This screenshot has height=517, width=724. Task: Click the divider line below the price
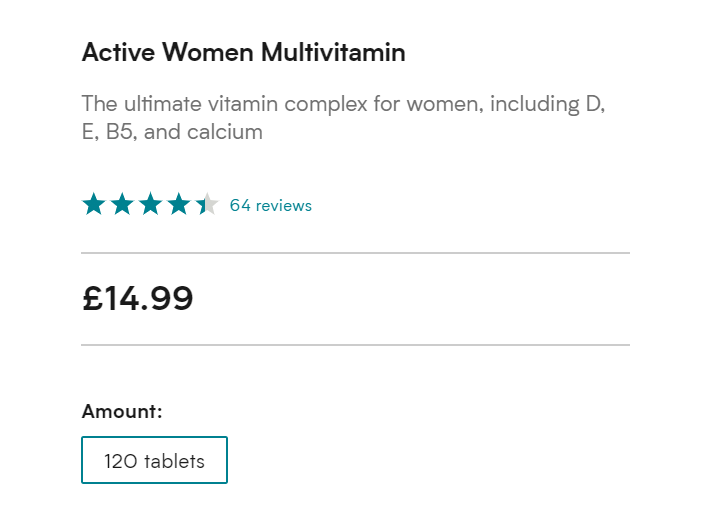[355, 345]
